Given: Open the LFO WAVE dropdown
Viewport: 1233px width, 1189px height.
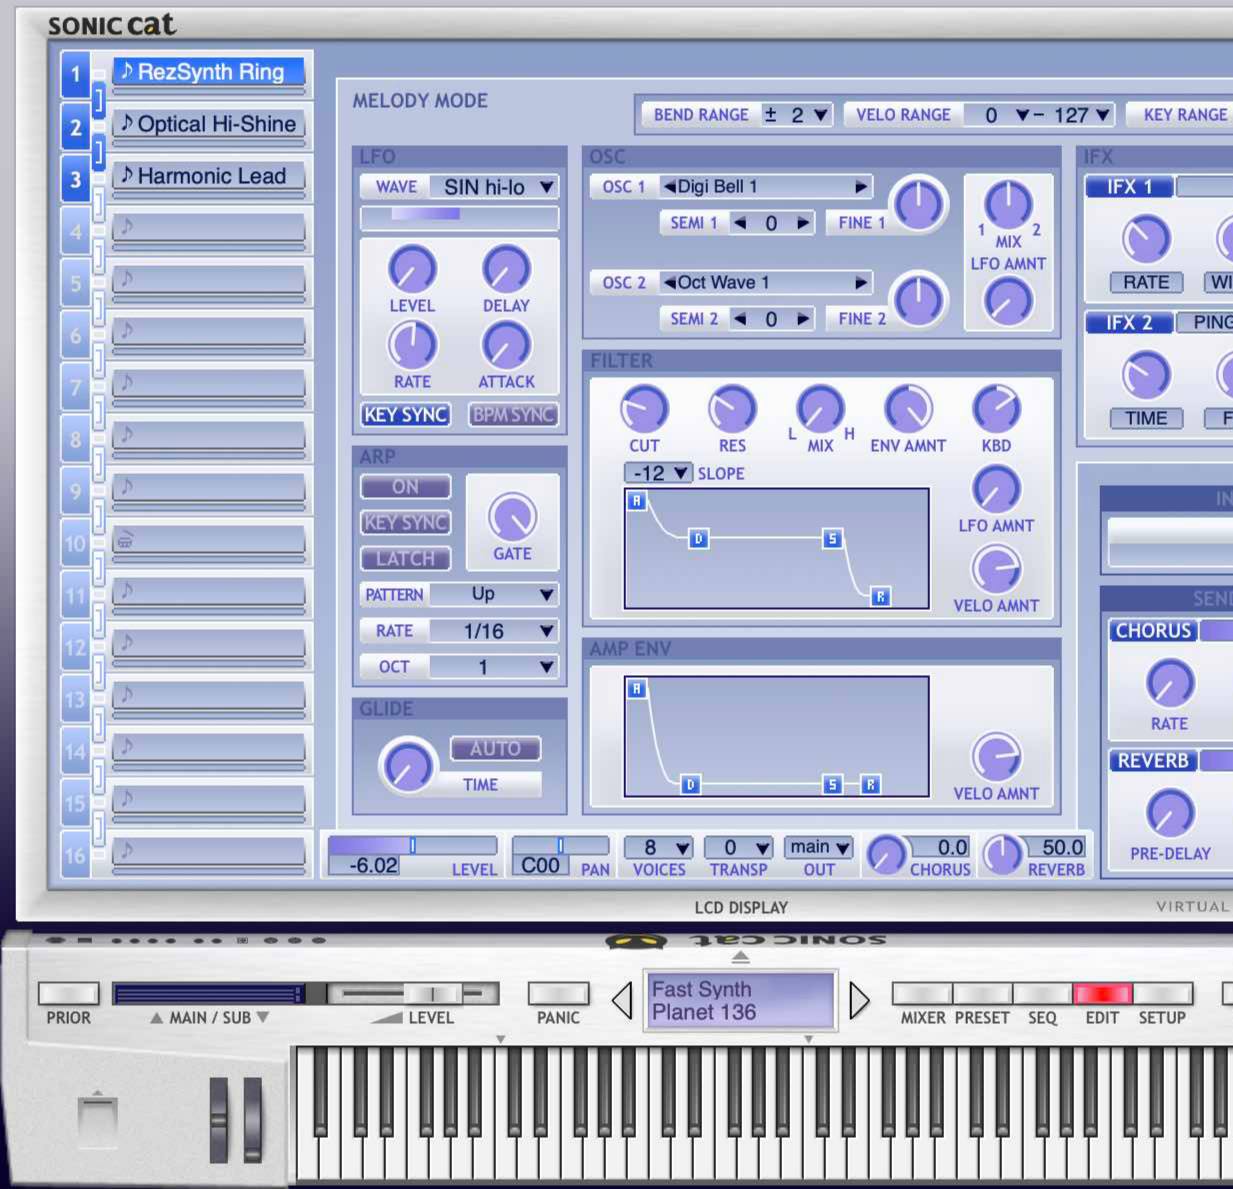Looking at the screenshot, I should (x=494, y=187).
